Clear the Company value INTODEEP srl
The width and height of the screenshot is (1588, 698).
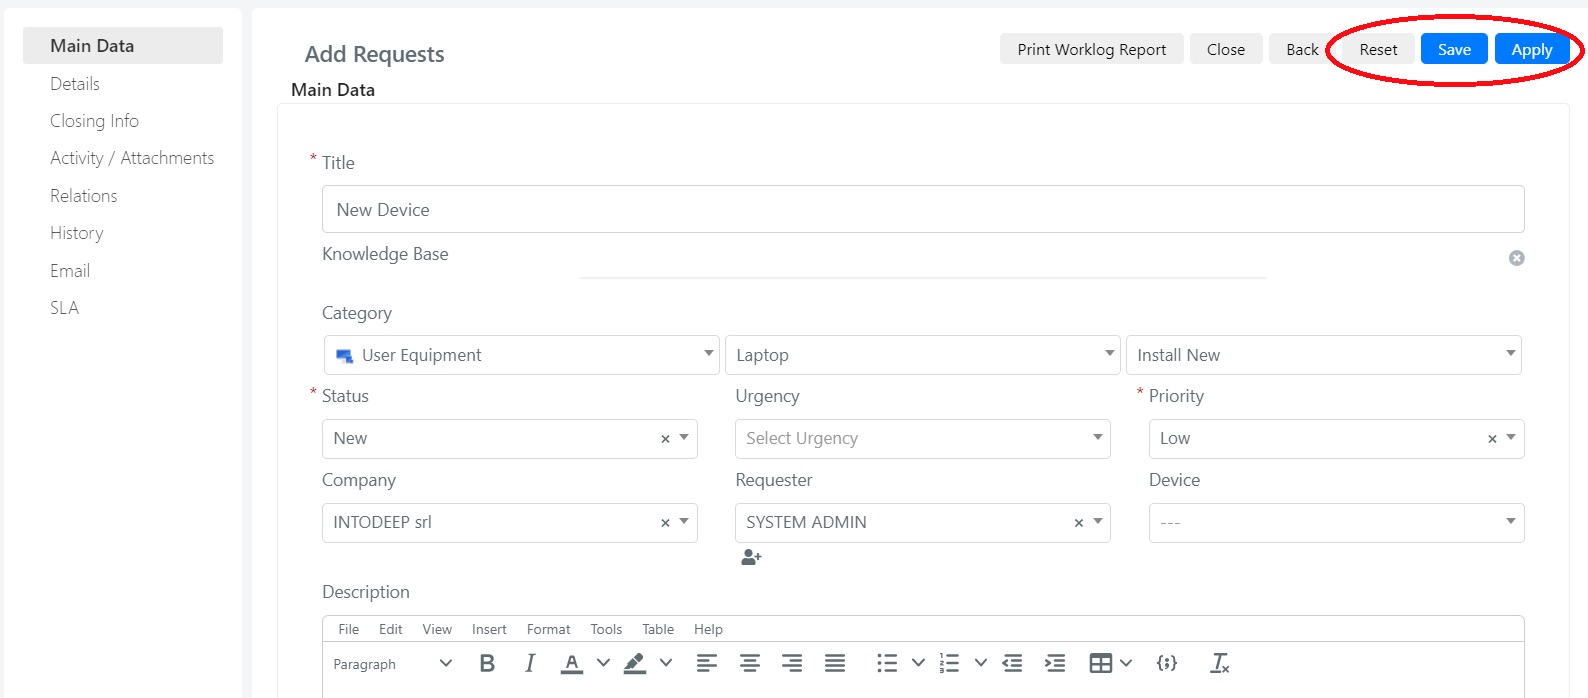click(665, 523)
